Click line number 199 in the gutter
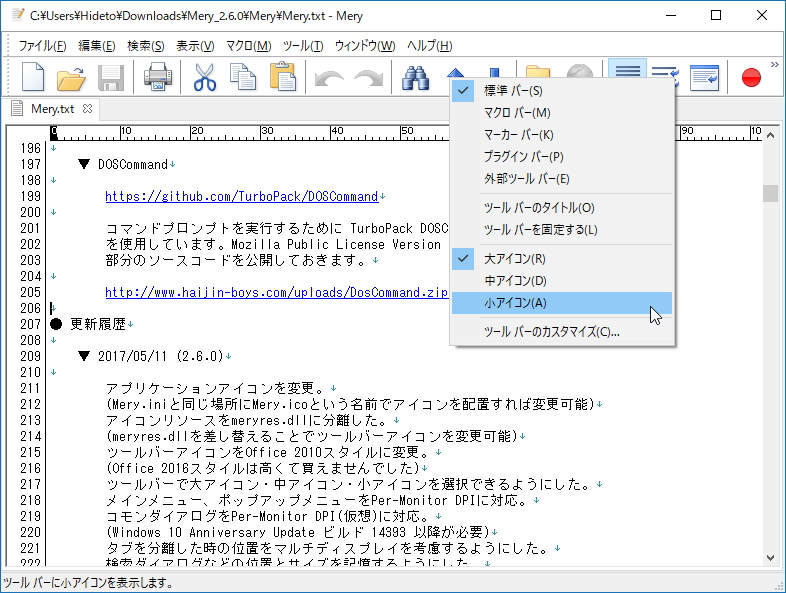Viewport: 786px width, 593px height. pos(31,196)
